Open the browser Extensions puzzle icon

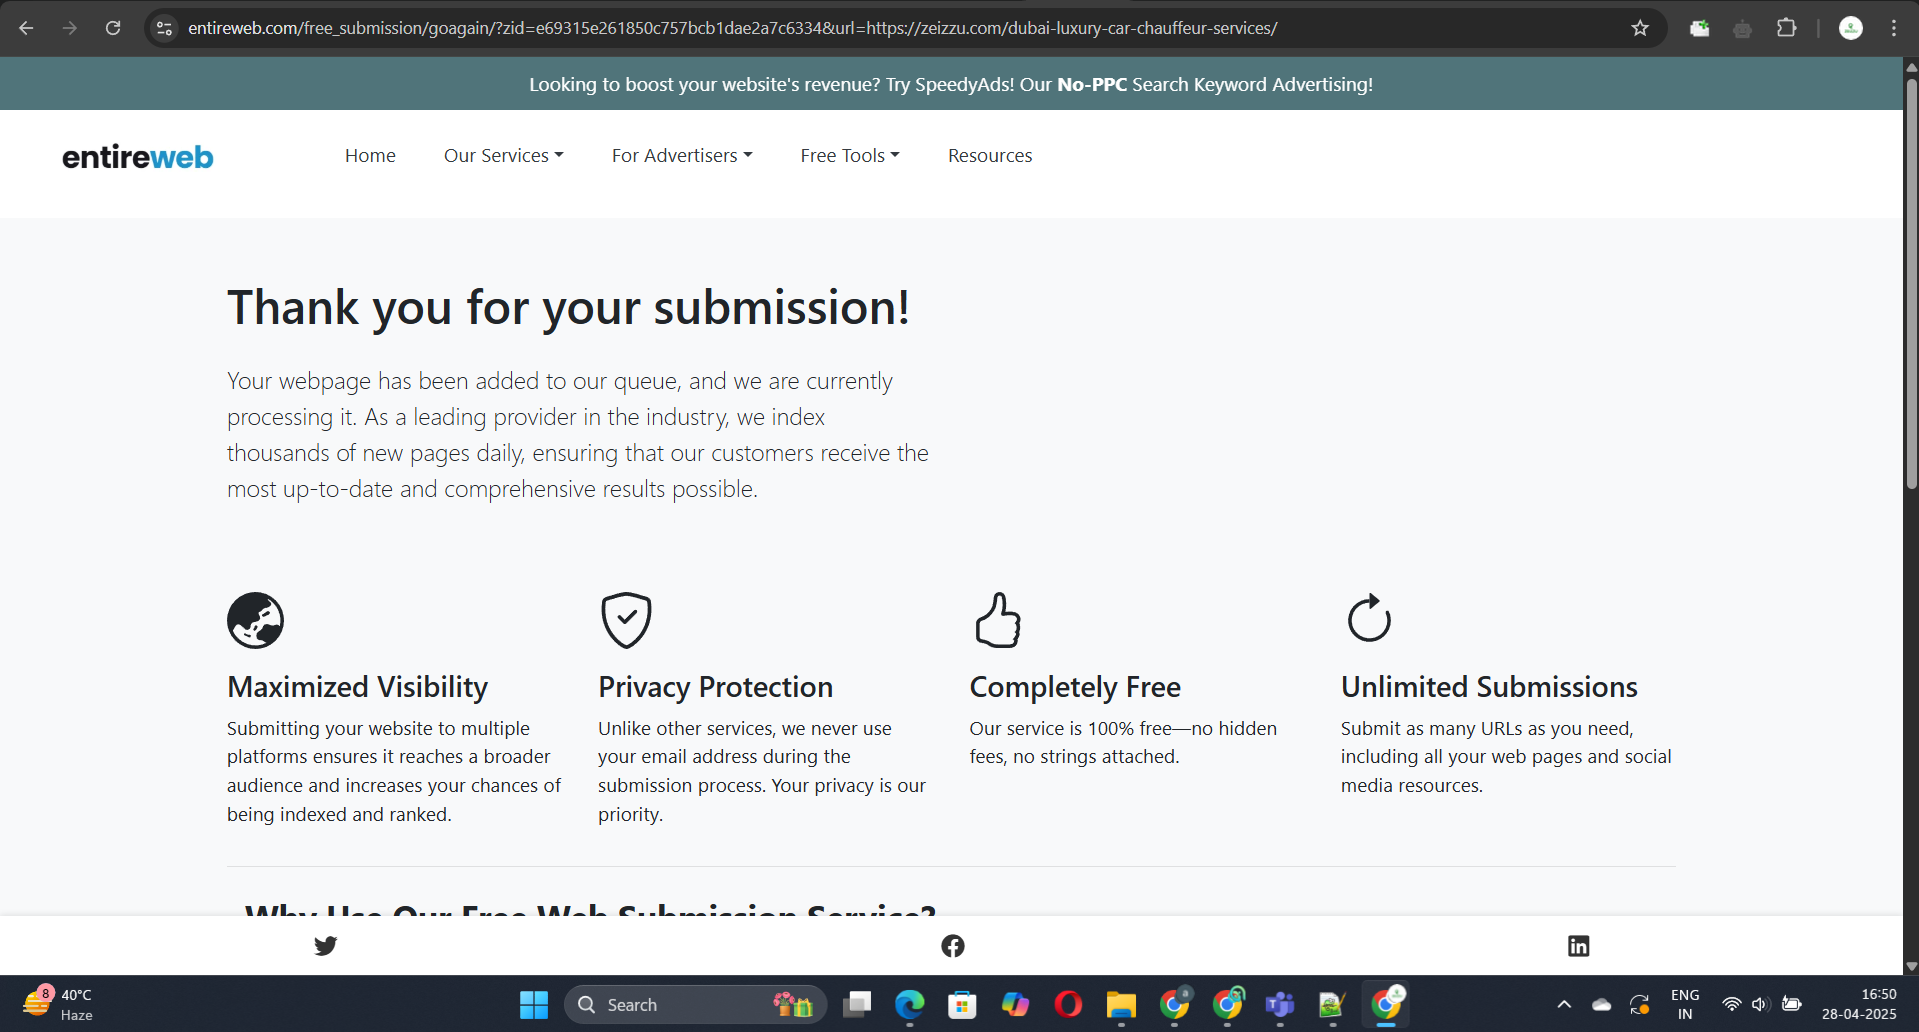pos(1786,28)
